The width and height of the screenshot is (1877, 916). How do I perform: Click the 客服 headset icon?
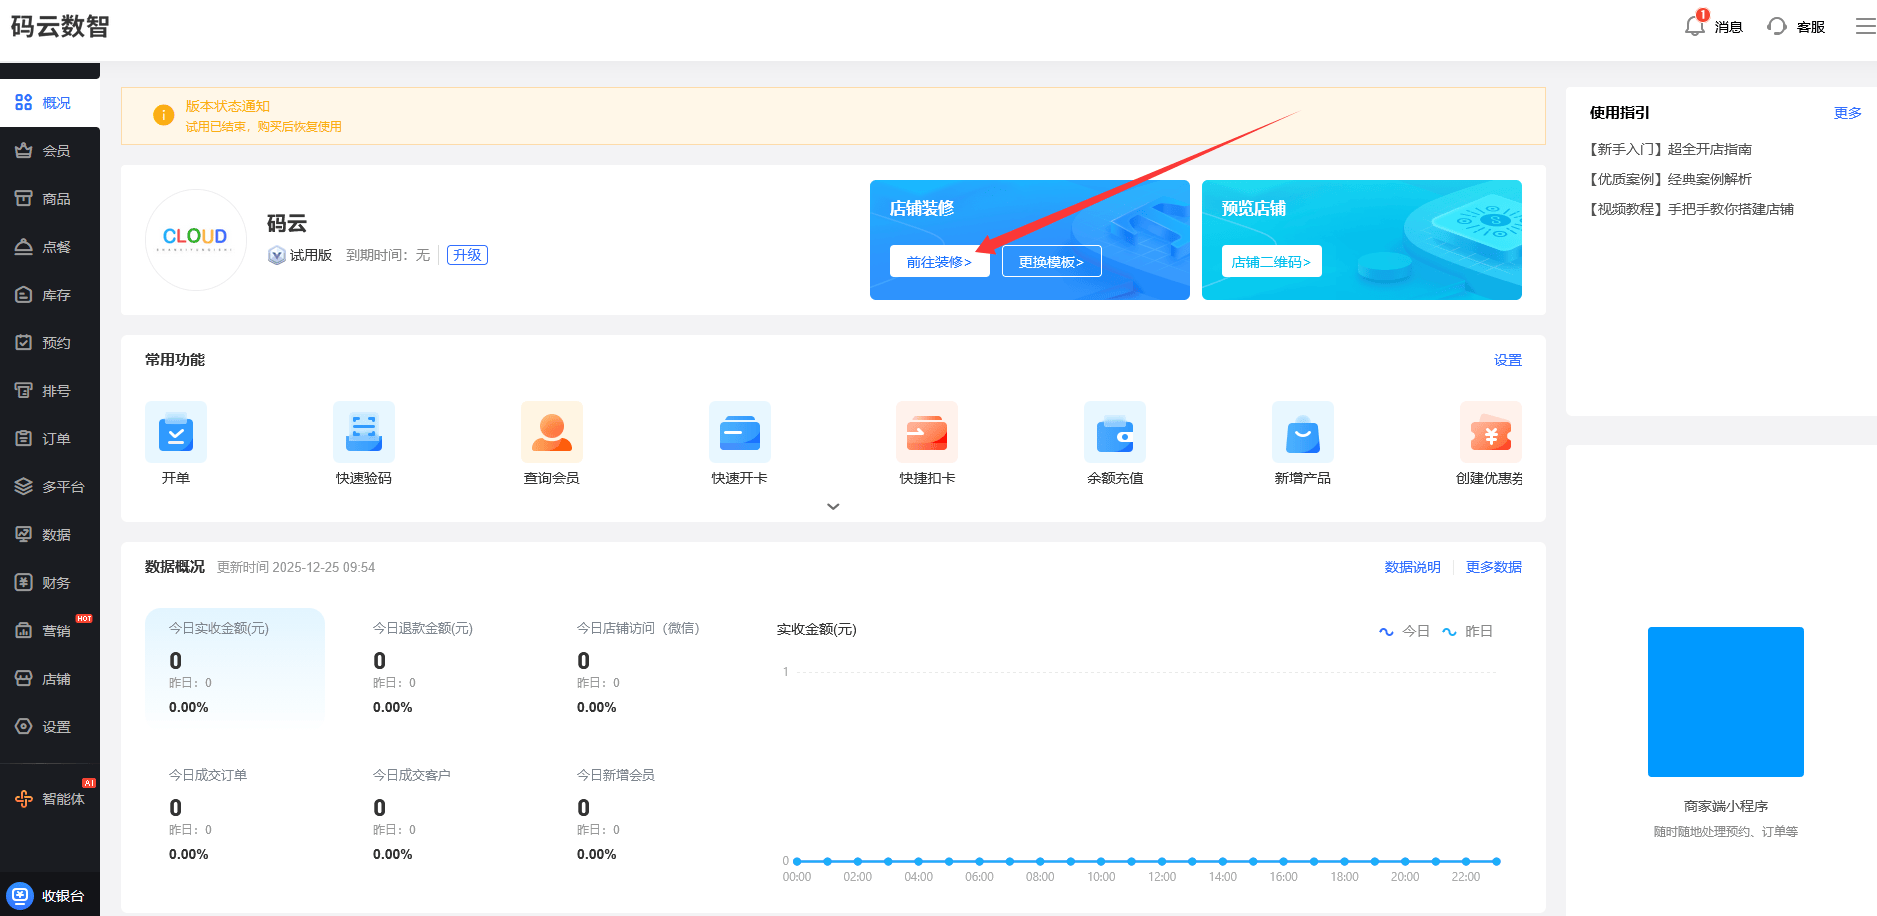point(1777,26)
